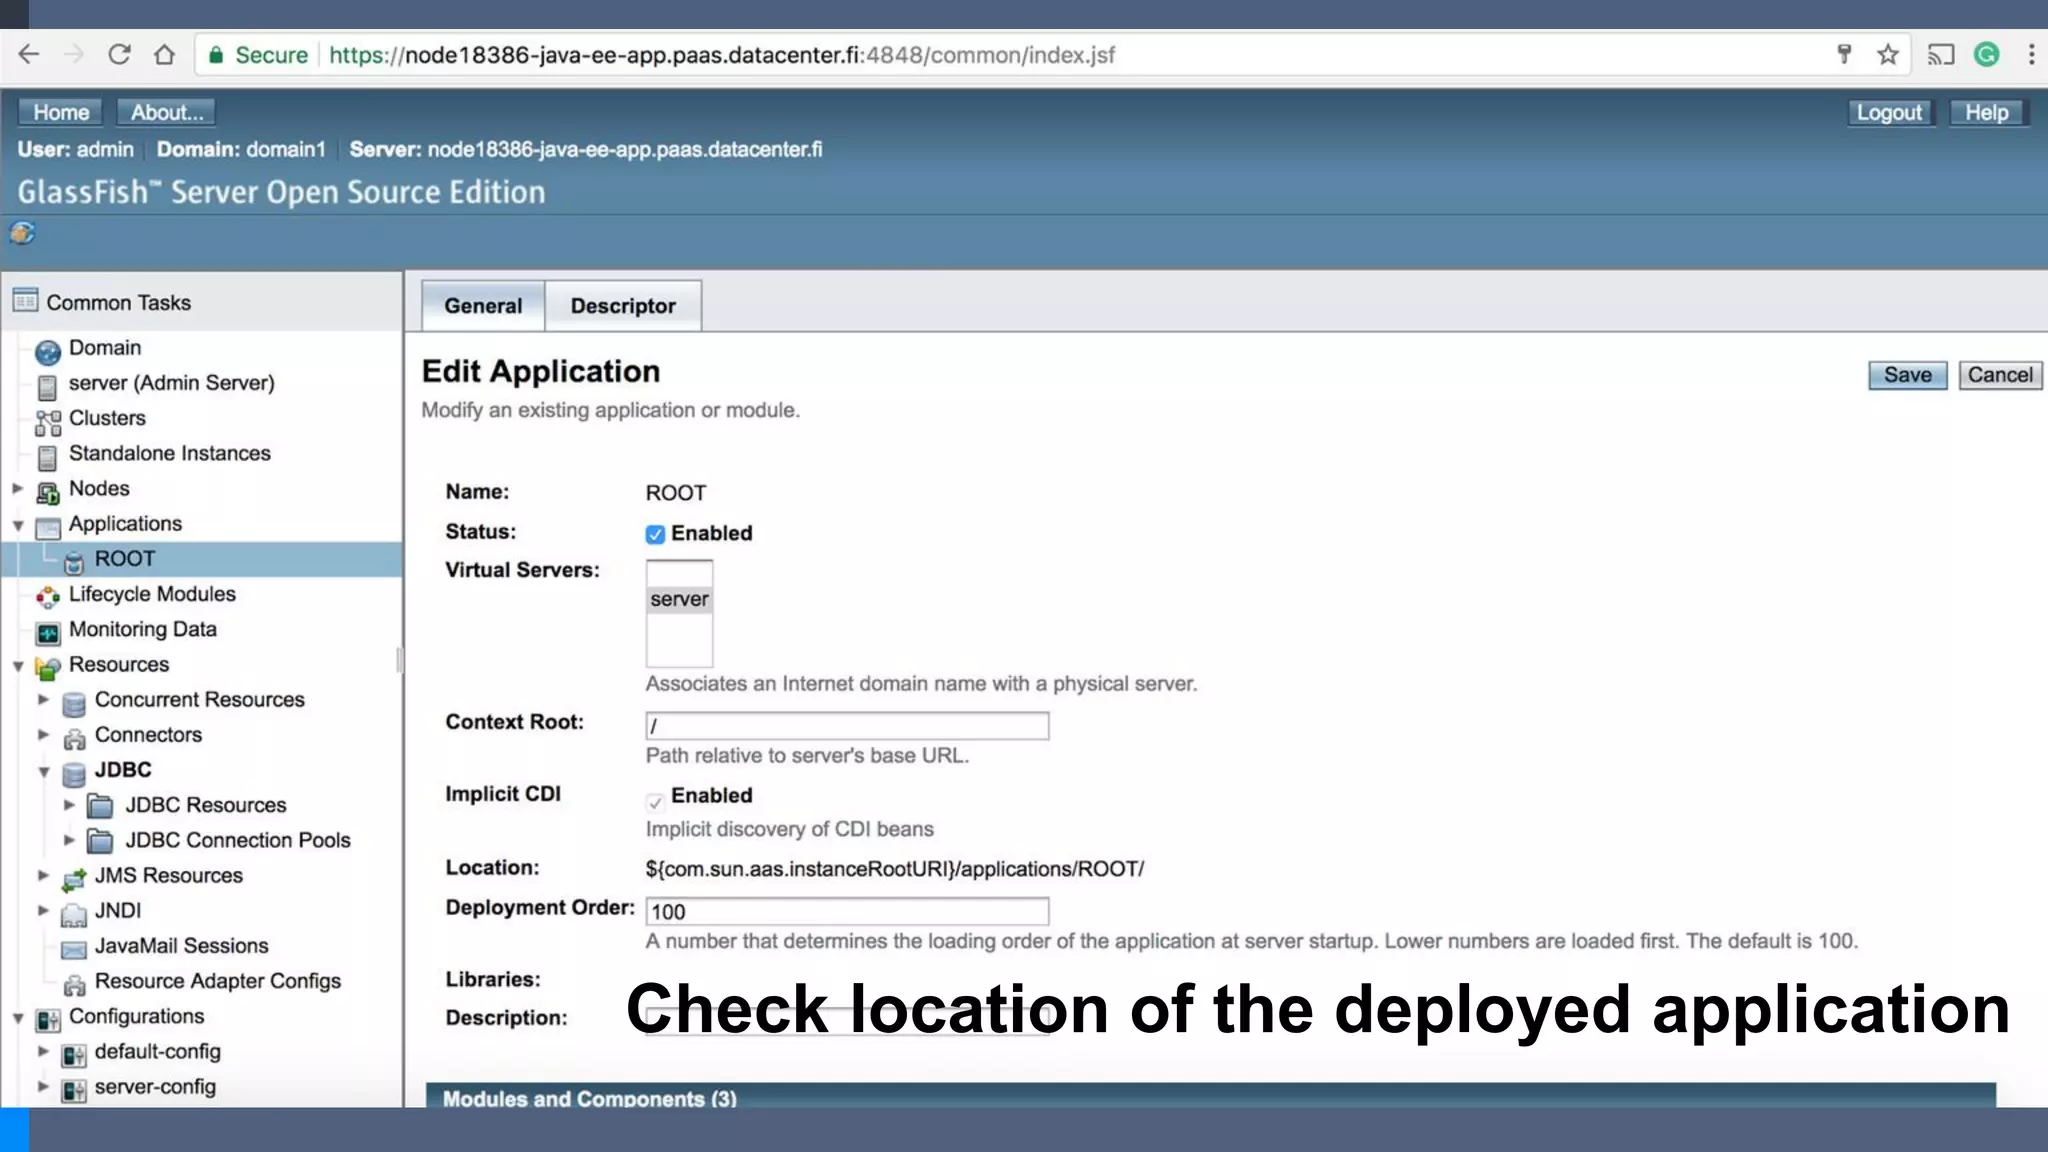The image size is (2048, 1152).
Task: Click the JDBC database icon
Action: pos(73,774)
